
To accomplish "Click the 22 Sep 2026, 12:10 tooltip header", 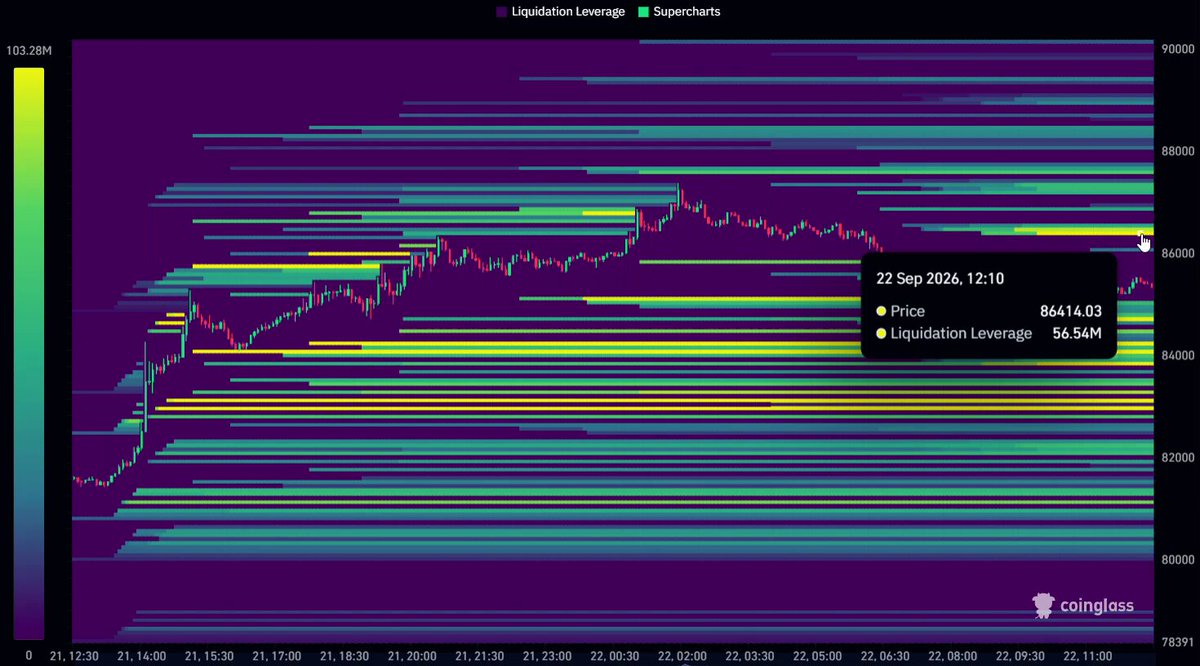I will pos(942,276).
